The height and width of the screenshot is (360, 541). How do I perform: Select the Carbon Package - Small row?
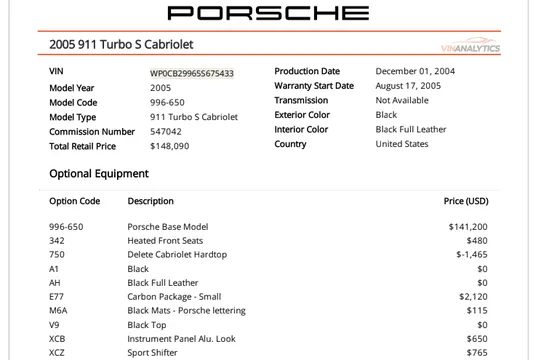(x=268, y=296)
